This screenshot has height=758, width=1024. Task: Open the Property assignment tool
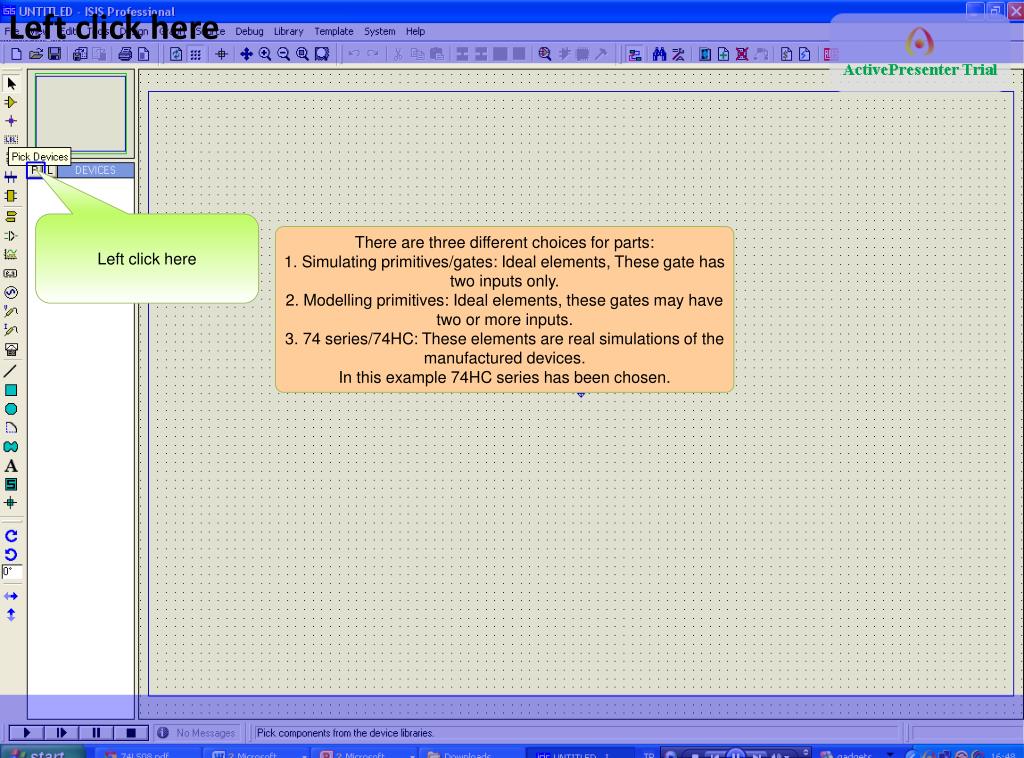click(x=679, y=54)
